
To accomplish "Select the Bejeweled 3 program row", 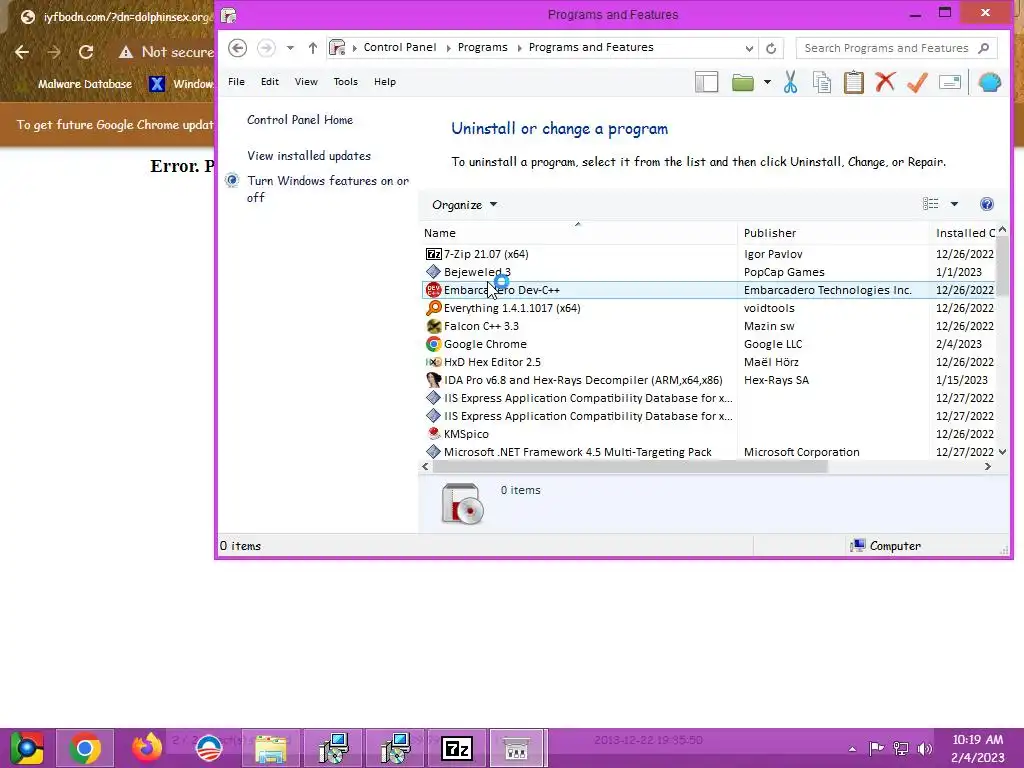I will [x=709, y=272].
